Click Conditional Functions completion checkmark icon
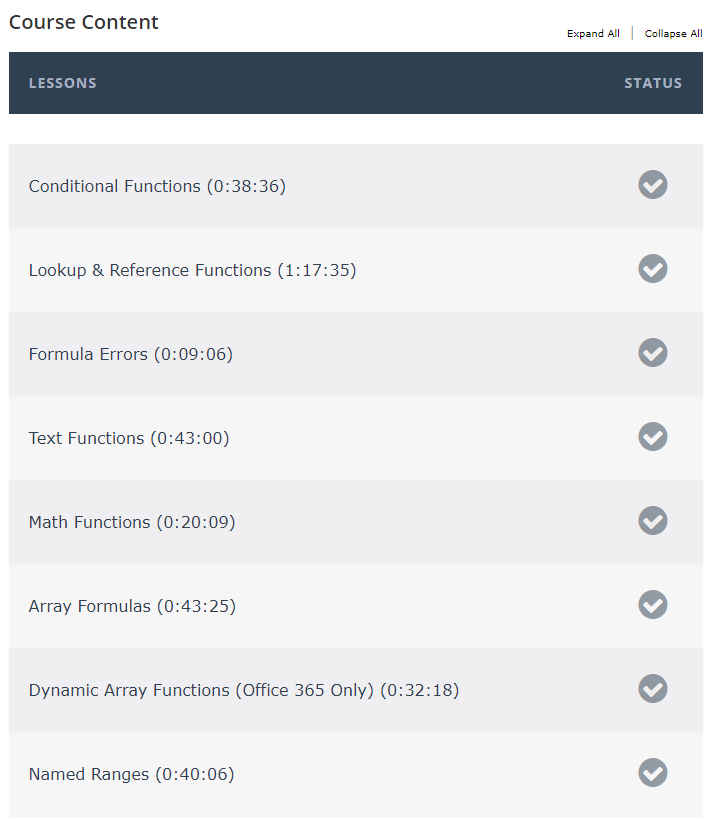Screen dimensions: 712x820 [652, 185]
